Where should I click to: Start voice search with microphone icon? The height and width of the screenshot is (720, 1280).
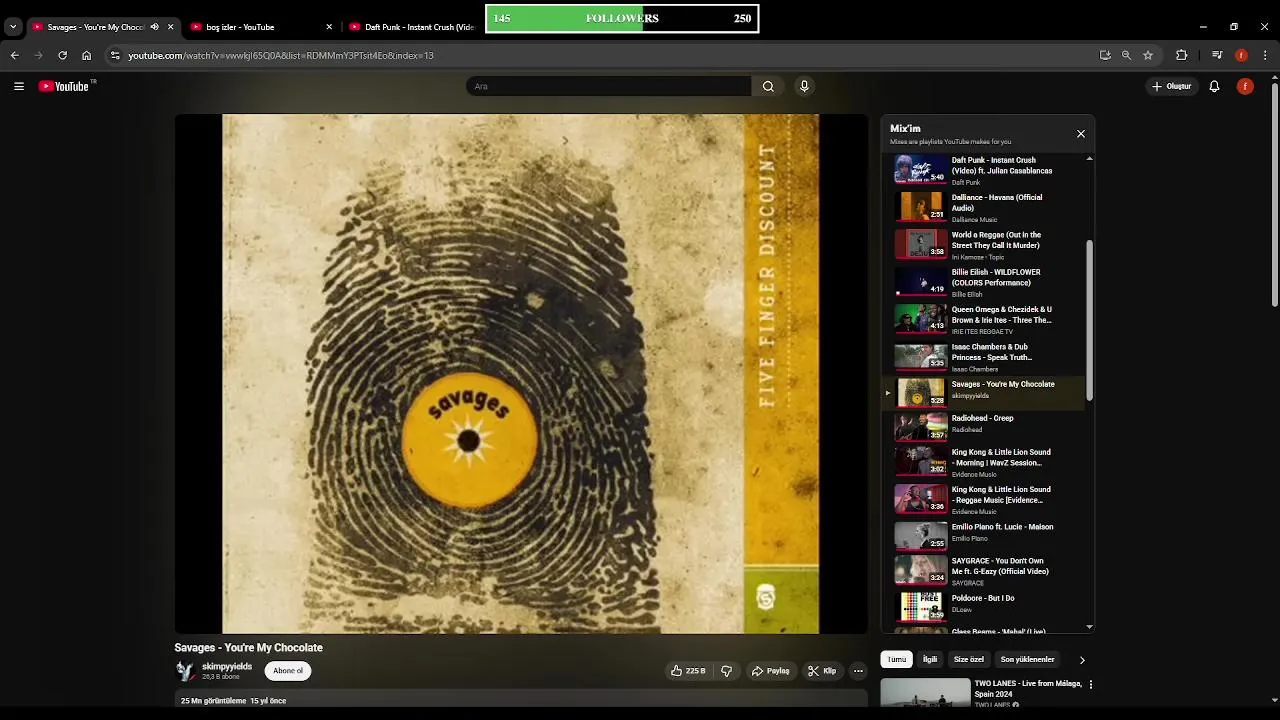coord(804,86)
